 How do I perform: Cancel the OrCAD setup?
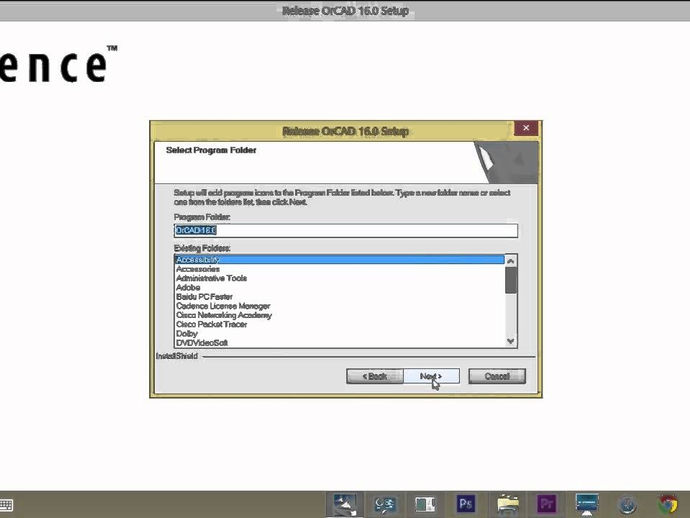[x=497, y=376]
